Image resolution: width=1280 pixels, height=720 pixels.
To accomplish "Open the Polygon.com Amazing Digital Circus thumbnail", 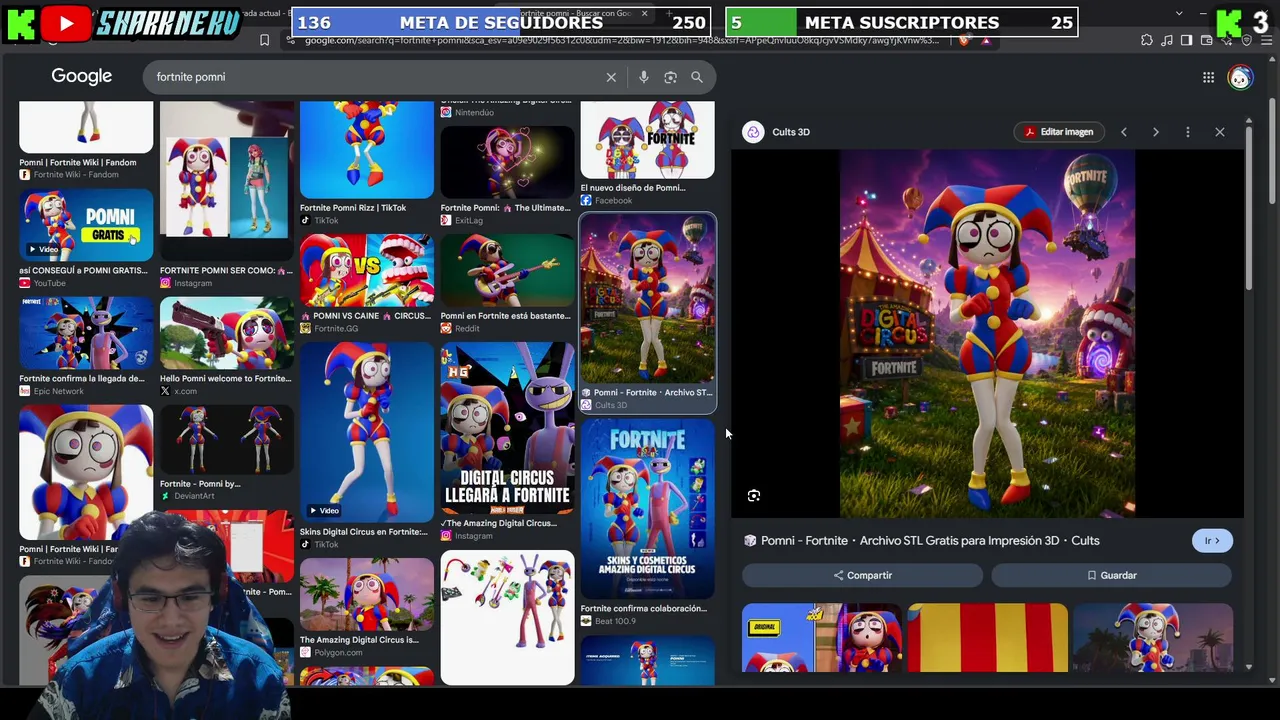I will (367, 594).
